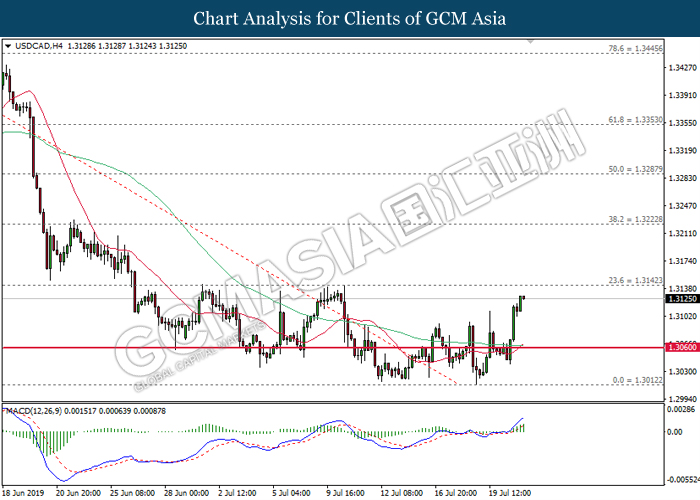Click the small square icon before the MACD label
The height and width of the screenshot is (500, 700).
[5, 410]
